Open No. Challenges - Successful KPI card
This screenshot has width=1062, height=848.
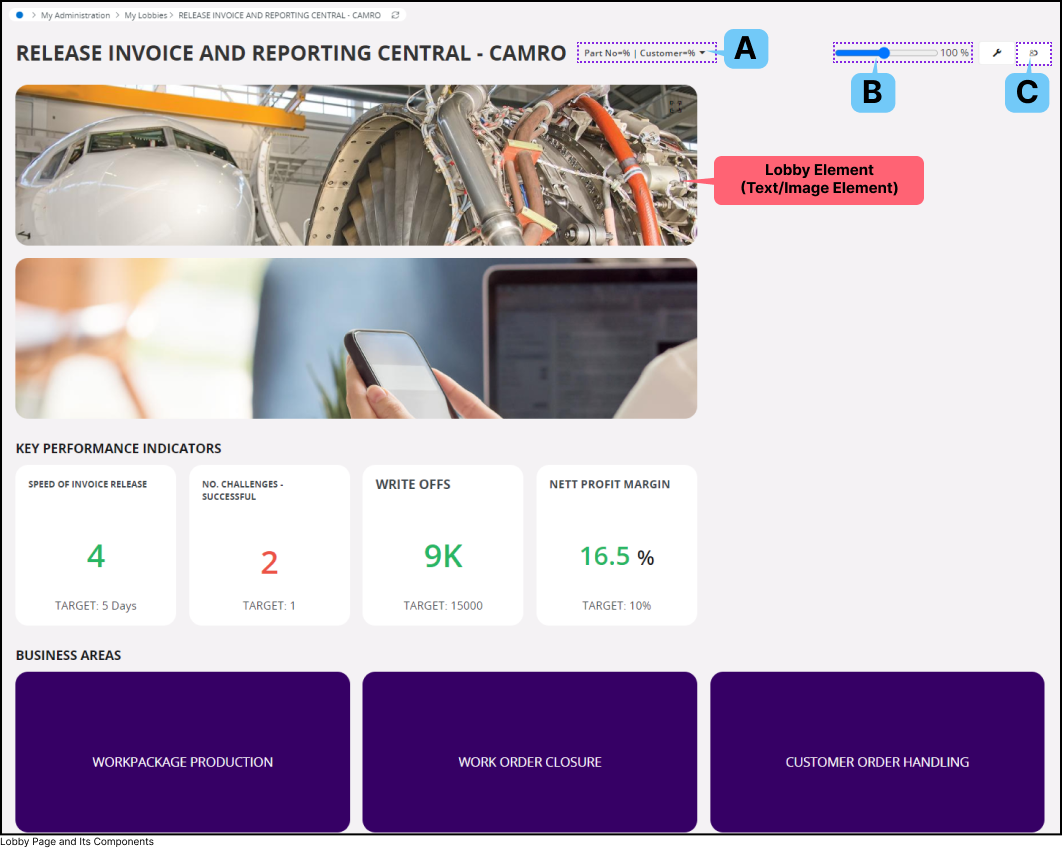tap(270, 545)
